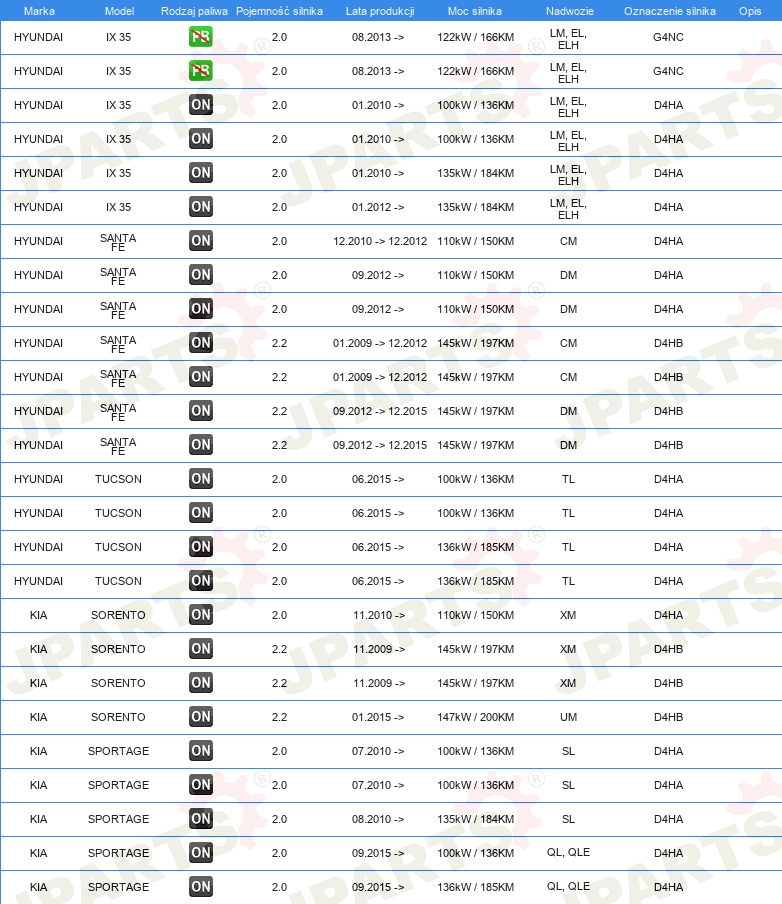The height and width of the screenshot is (904, 782).
Task: Click the ON fuel icon for Santa Fe 12.2010 -> 12.2012
Action: pyautogui.click(x=201, y=240)
